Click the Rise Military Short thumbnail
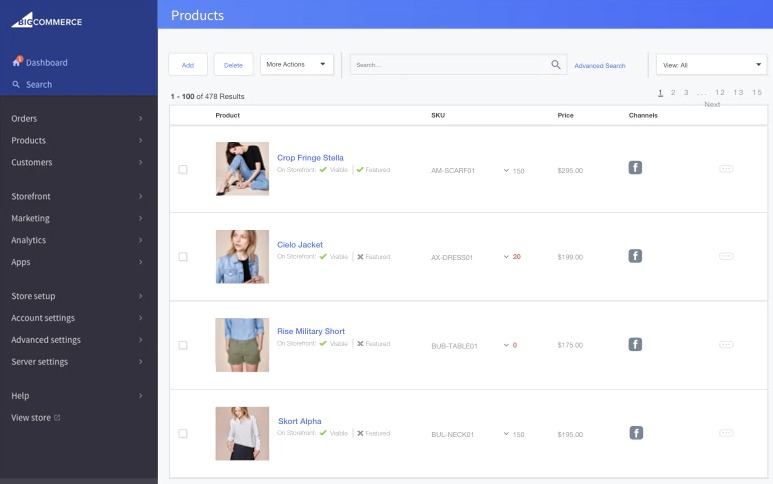773x484 pixels. (x=242, y=345)
